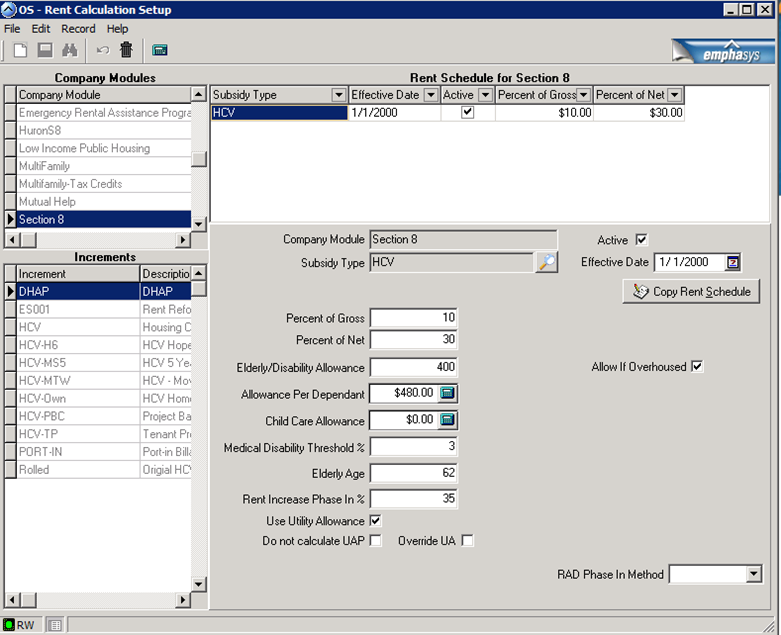Click the binoculars Find icon

70,49
